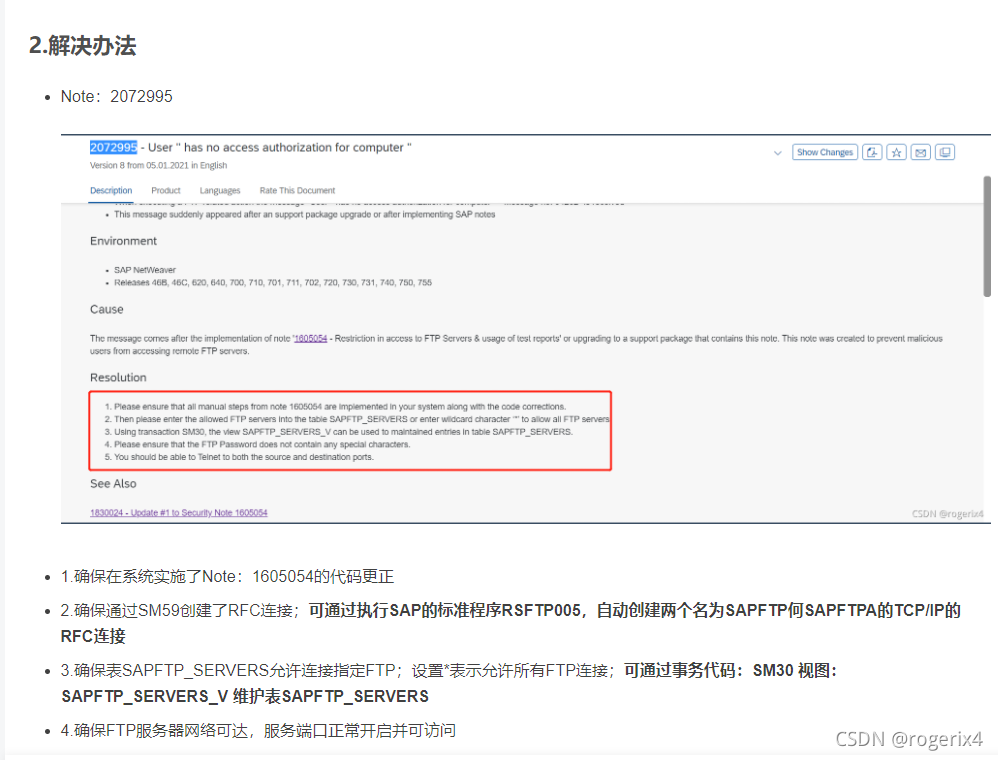The image size is (998, 760).
Task: Open the note 1605054 link in Cause
Action: pos(311,339)
